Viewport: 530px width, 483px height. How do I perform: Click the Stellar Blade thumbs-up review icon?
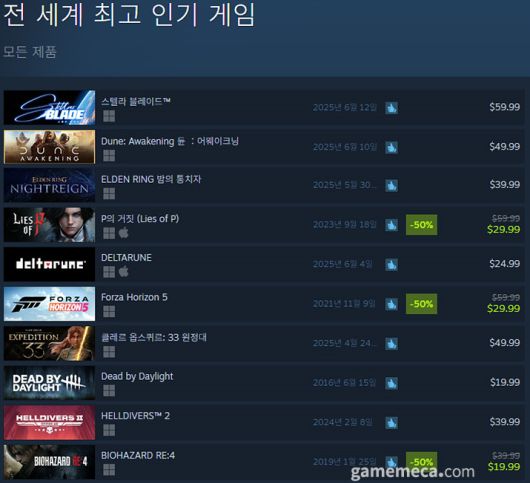tap(391, 108)
